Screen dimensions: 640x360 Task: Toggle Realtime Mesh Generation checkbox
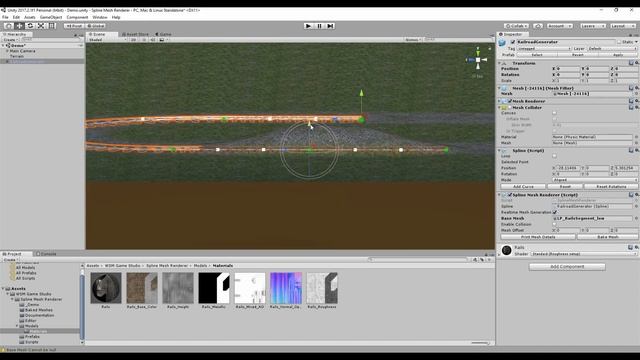click(x=554, y=212)
